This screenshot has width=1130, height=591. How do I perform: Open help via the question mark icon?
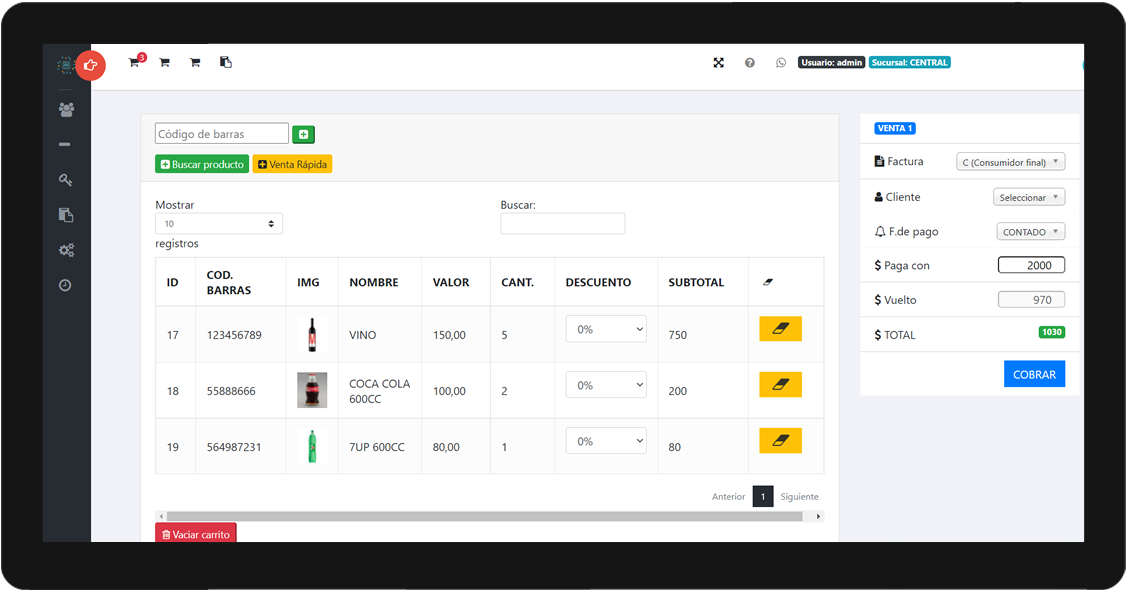pos(749,63)
